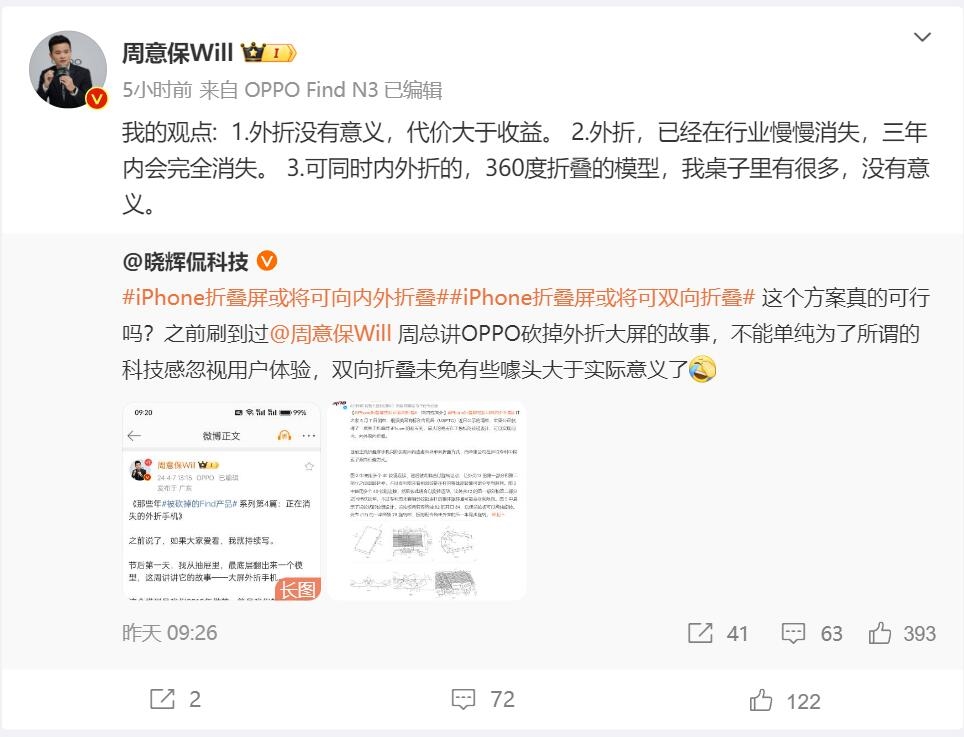Open the second patent diagram thumbnail
Image resolution: width=964 pixels, height=737 pixels.
click(x=427, y=500)
